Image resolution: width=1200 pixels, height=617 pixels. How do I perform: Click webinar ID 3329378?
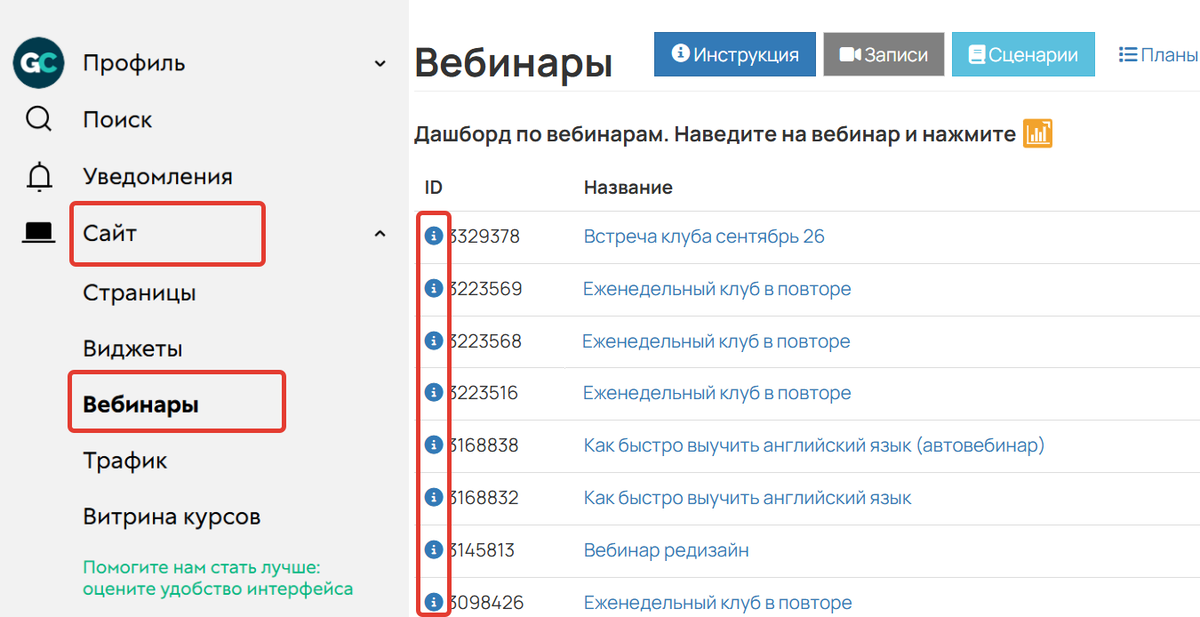pyautogui.click(x=485, y=236)
